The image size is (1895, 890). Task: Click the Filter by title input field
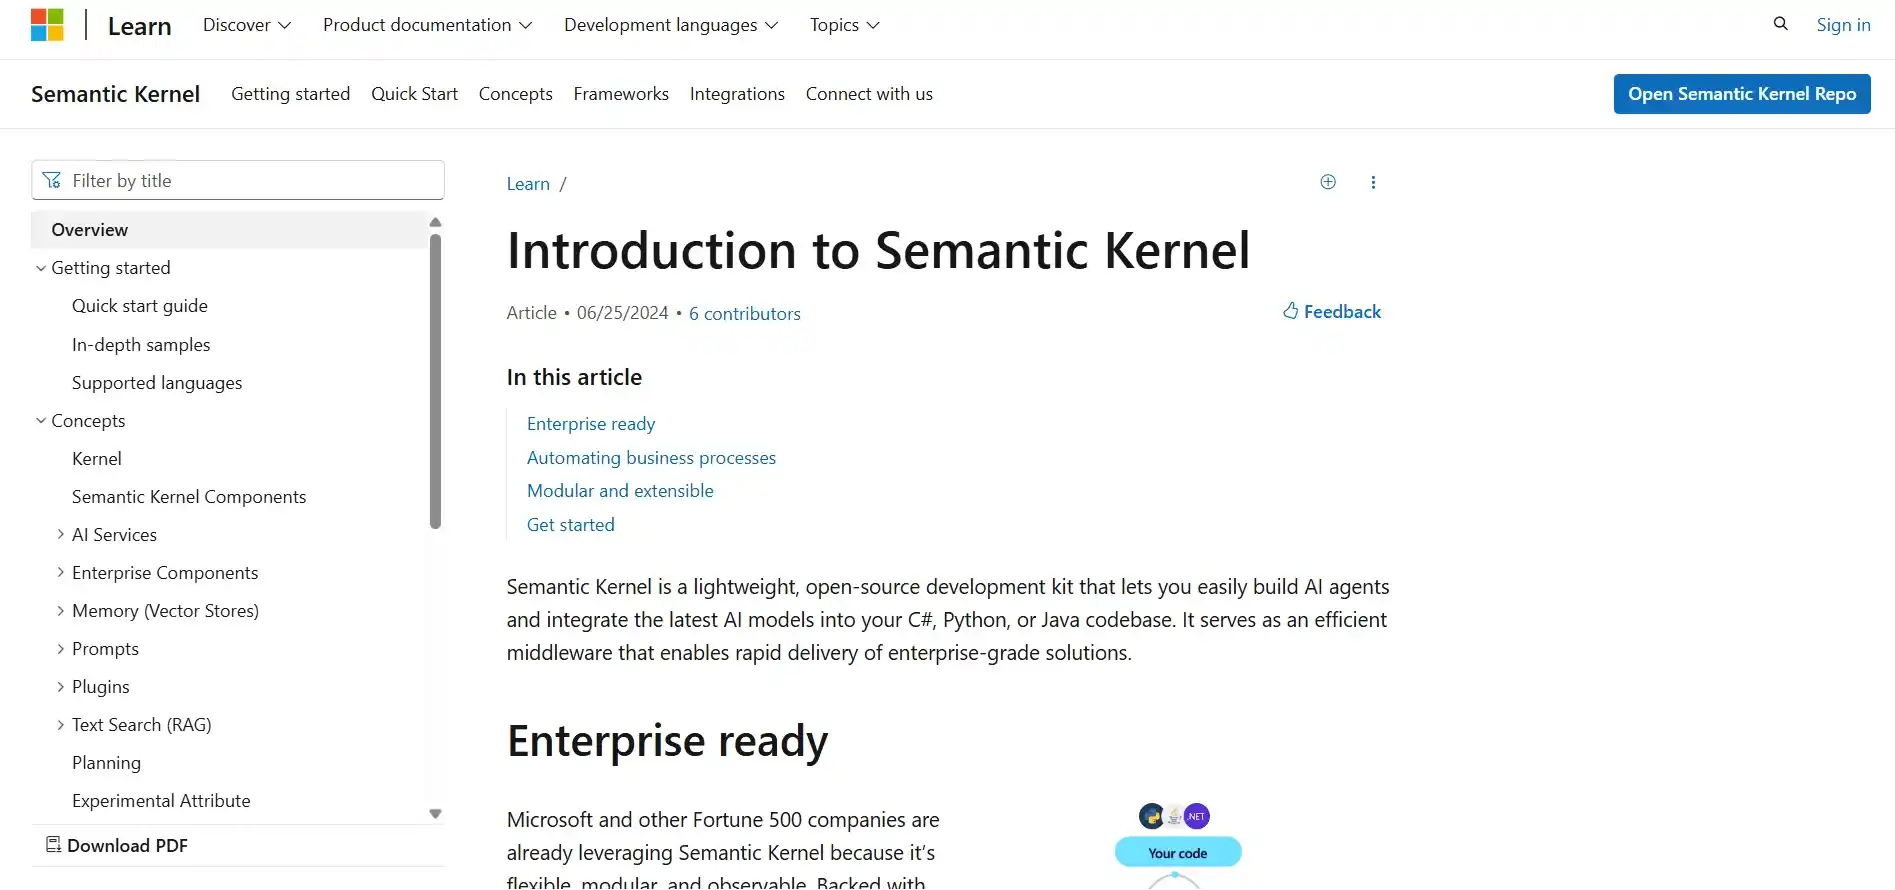pos(238,181)
